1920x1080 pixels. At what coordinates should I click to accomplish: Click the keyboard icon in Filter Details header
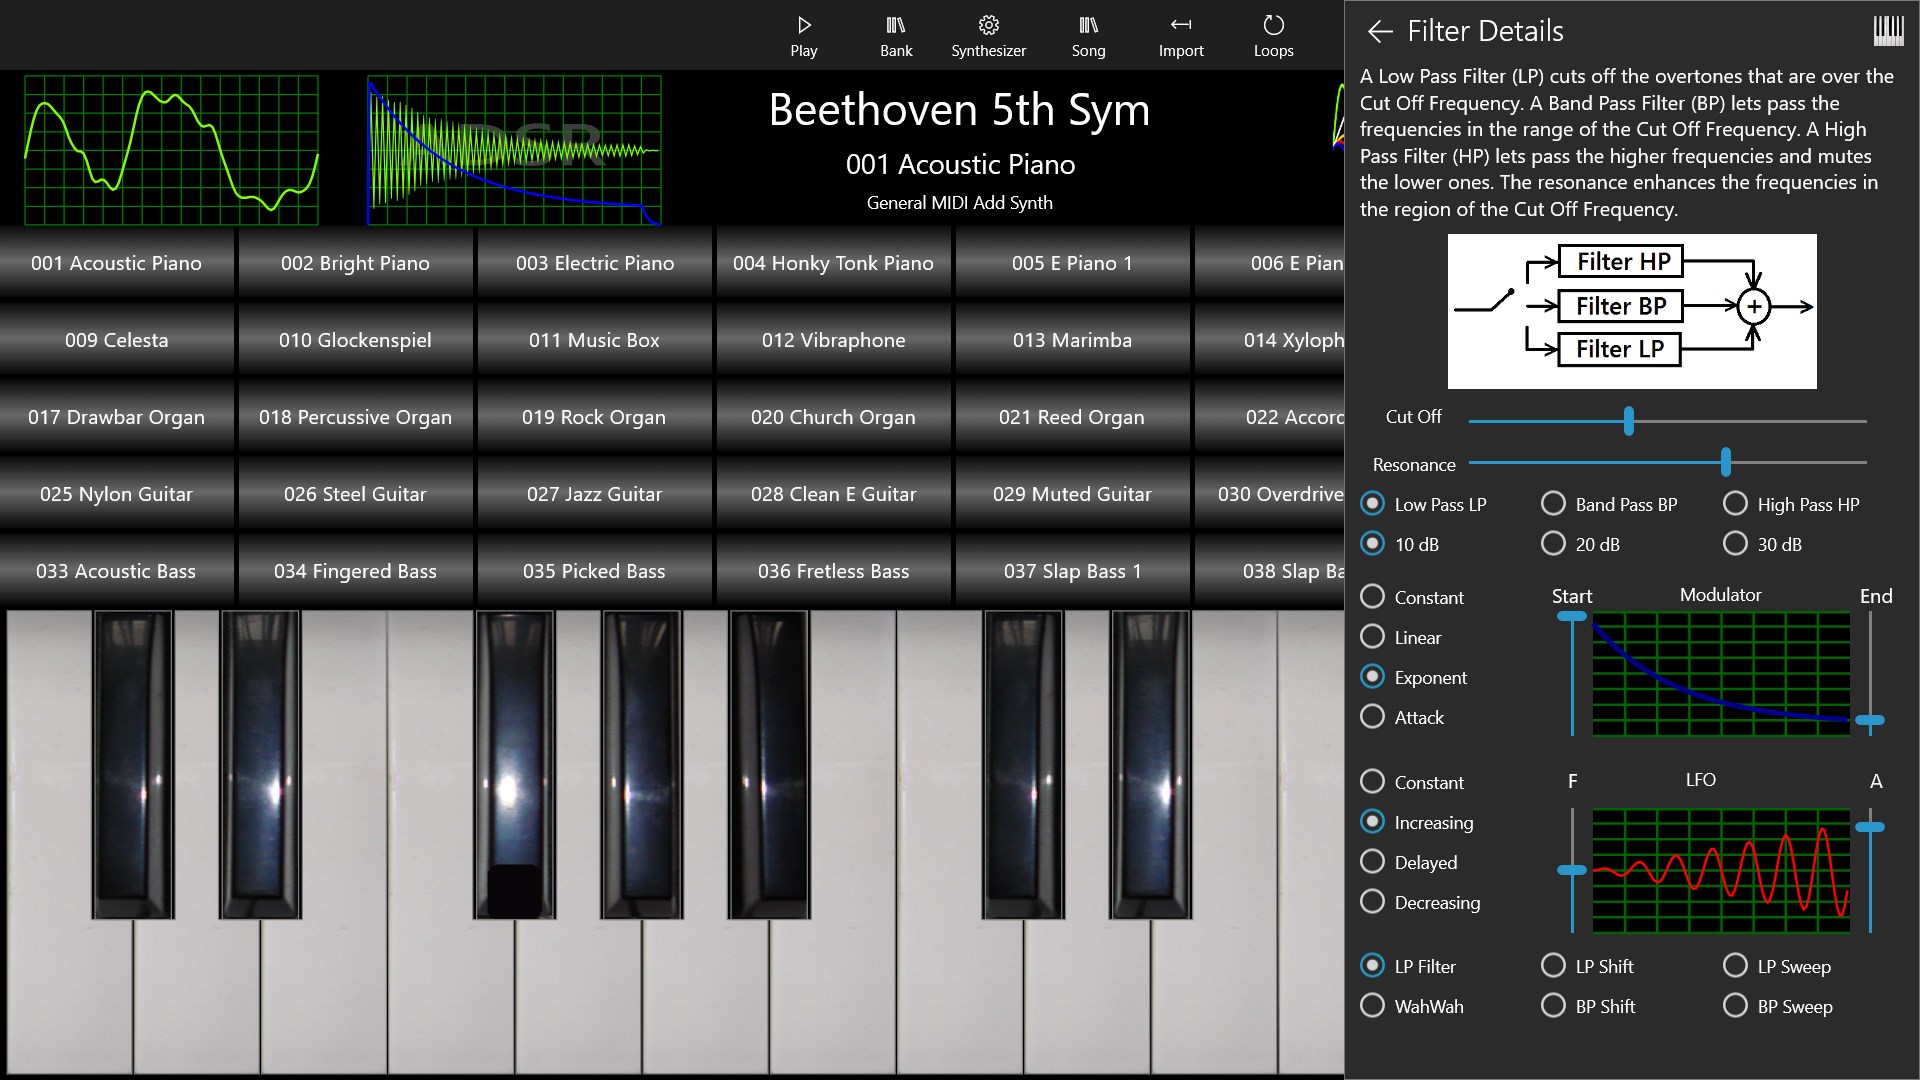(x=1888, y=30)
